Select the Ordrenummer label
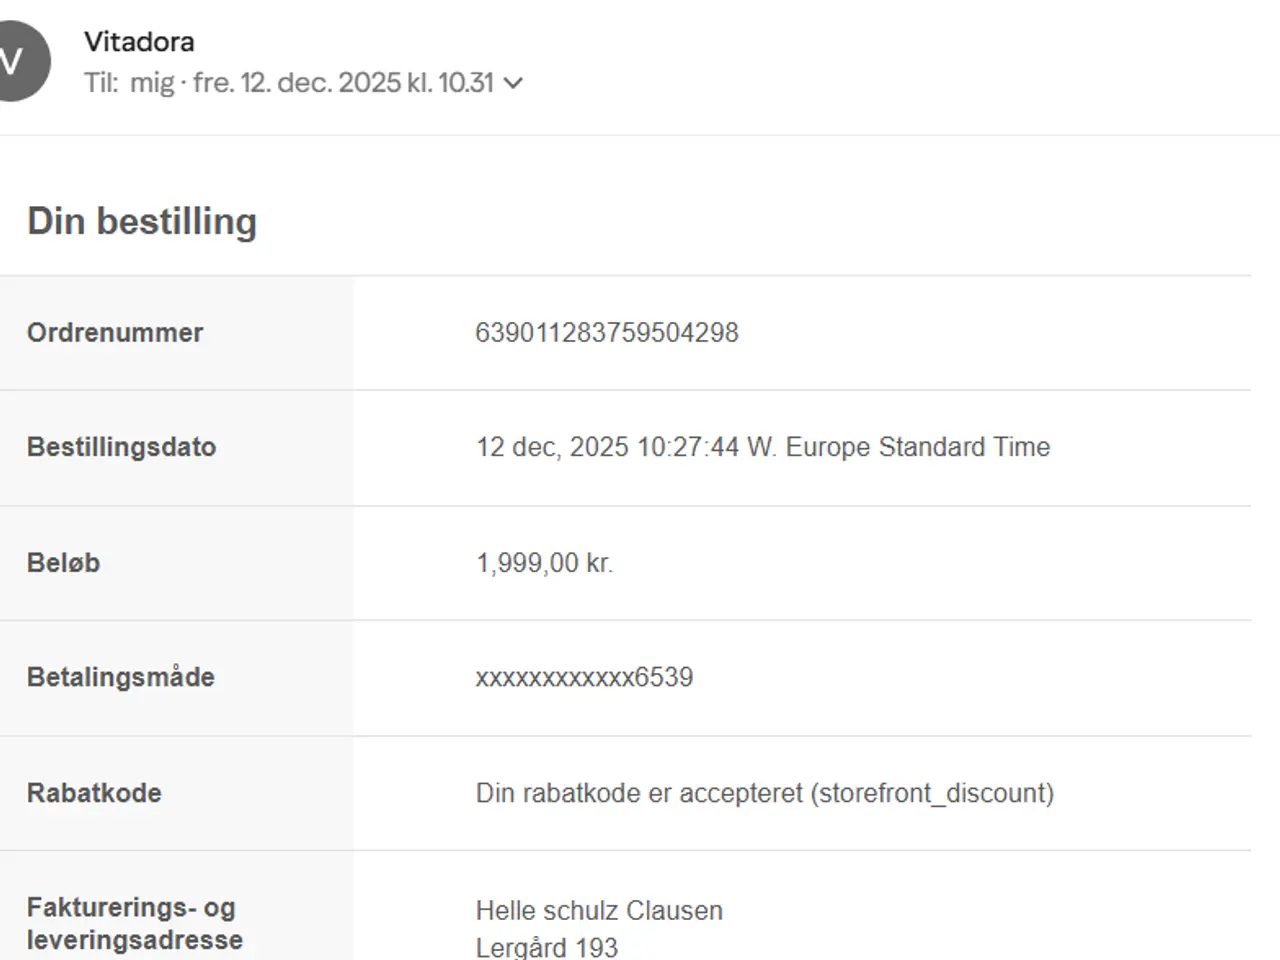Viewport: 1280px width, 960px height. coord(115,333)
